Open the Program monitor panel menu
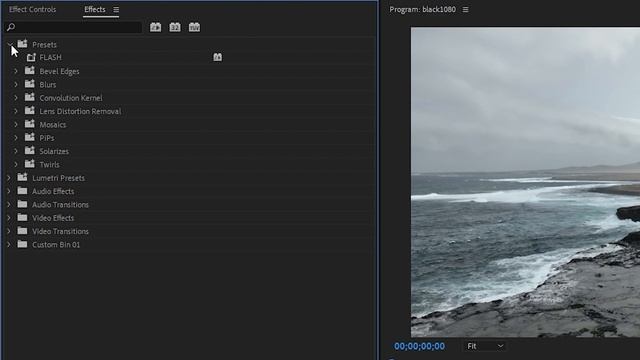This screenshot has height=360, width=640. [x=465, y=10]
